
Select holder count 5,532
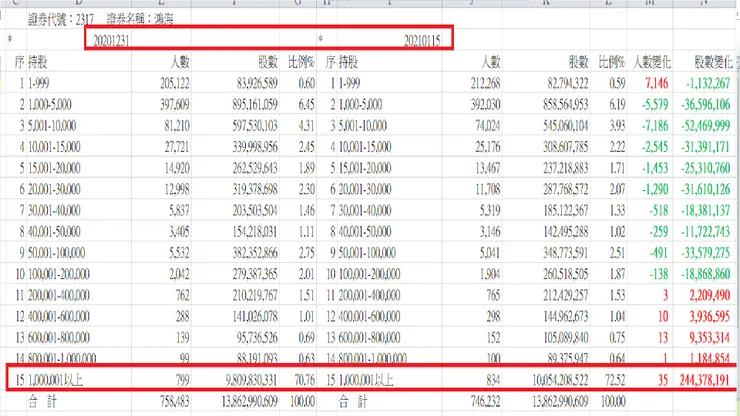point(179,253)
